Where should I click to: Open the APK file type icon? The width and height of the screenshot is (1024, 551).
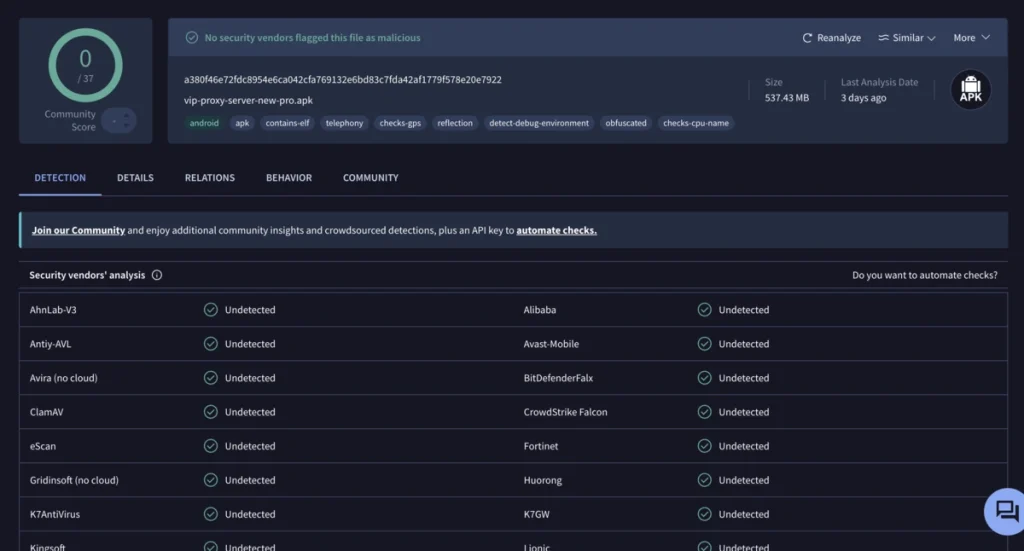(970, 89)
